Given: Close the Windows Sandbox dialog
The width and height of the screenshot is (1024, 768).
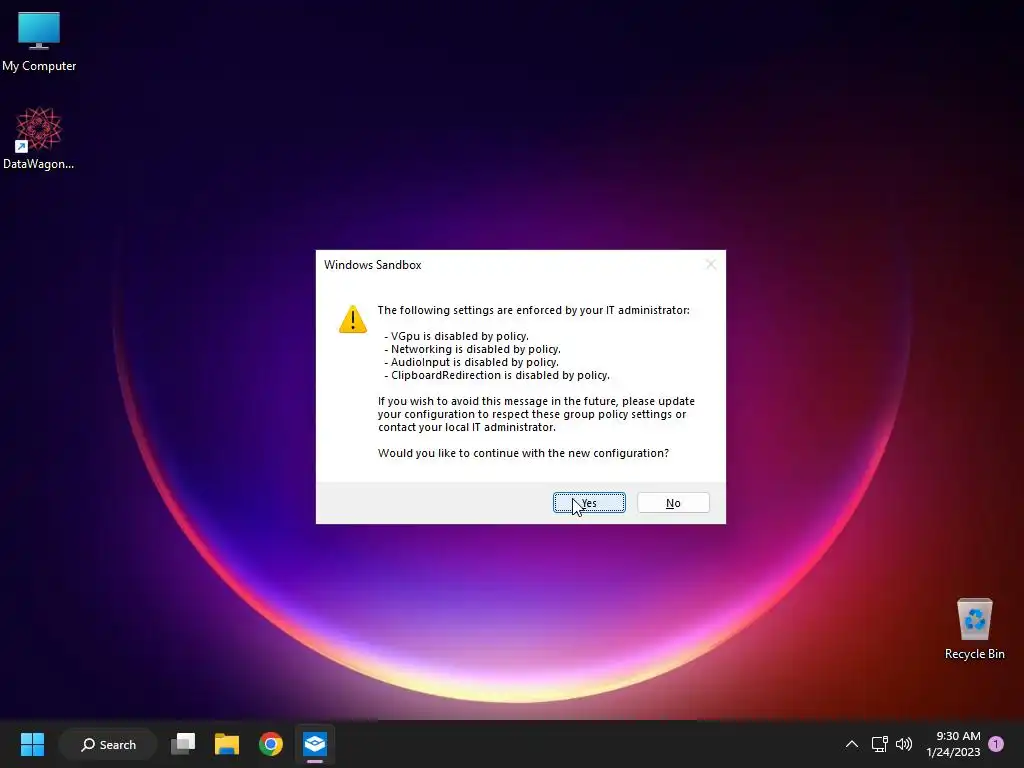Looking at the screenshot, I should coord(711,264).
